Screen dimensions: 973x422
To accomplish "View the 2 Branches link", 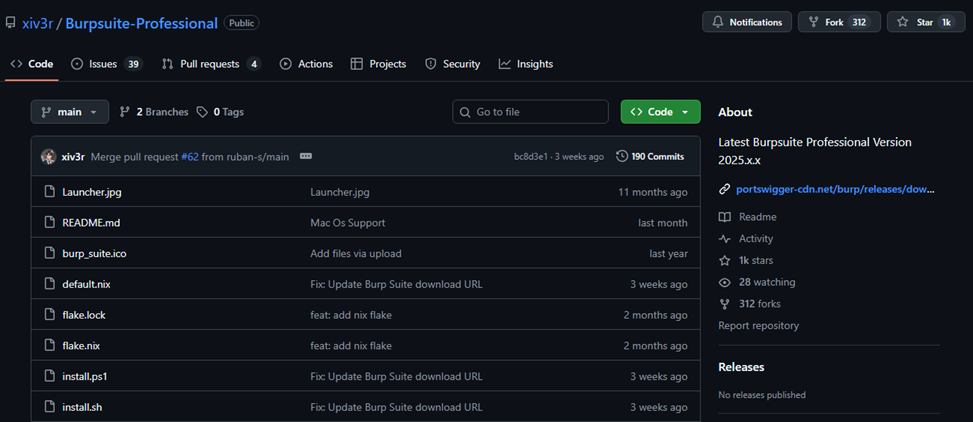I will coord(154,112).
